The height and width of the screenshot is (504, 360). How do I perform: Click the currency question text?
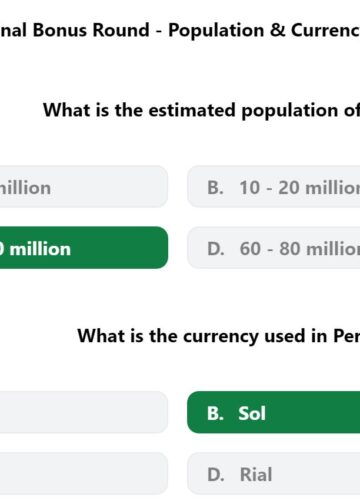(x=219, y=336)
